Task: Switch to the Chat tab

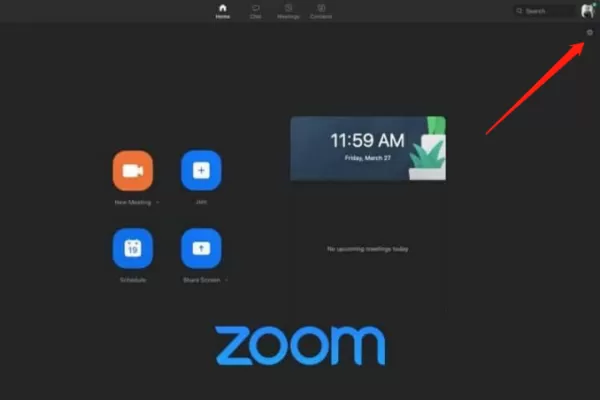Action: 256,11
